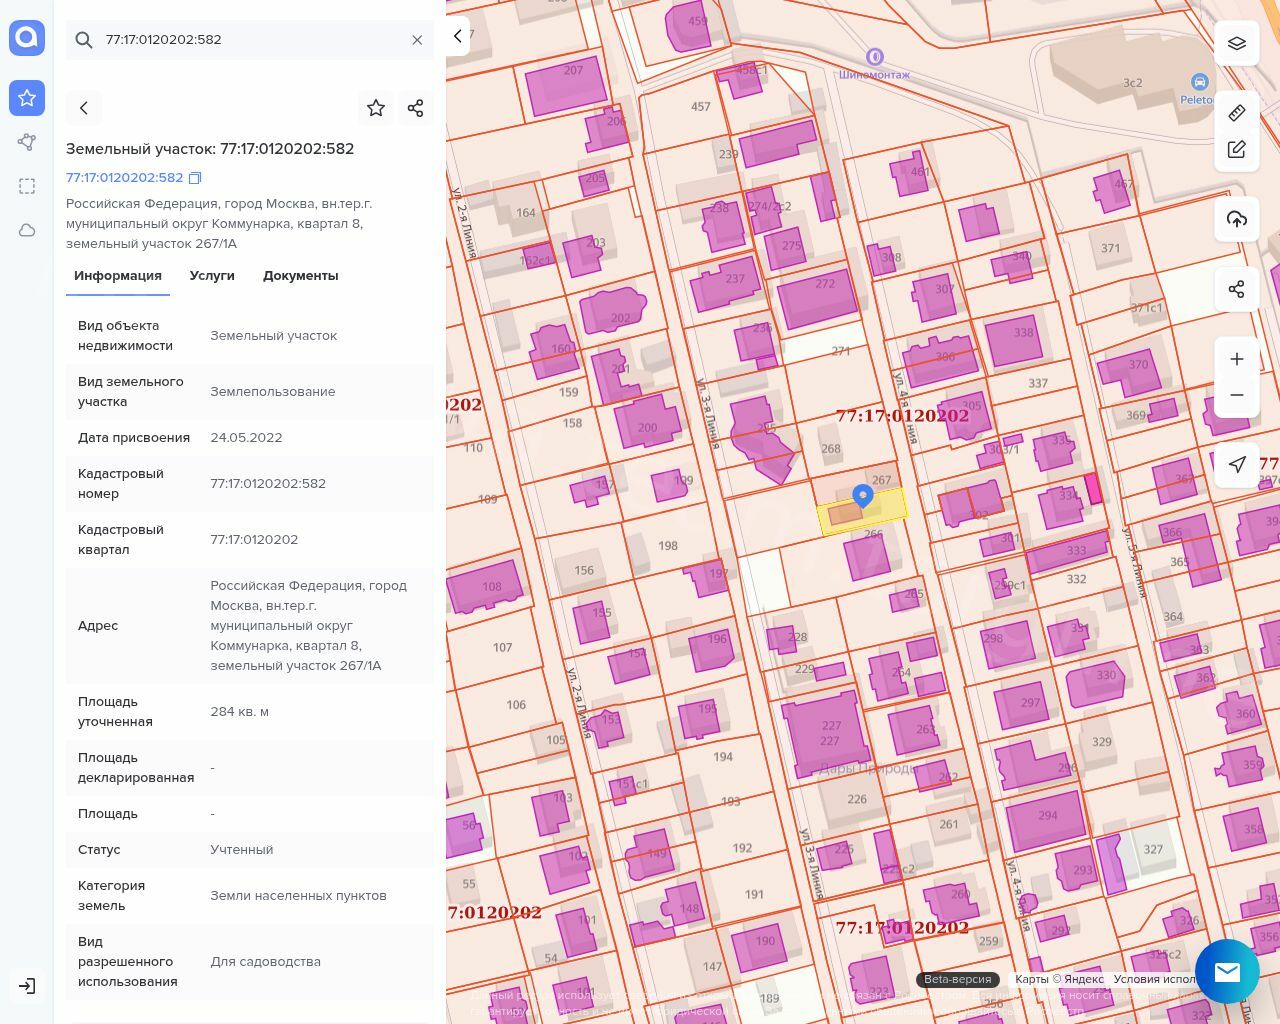The height and width of the screenshot is (1024, 1280).
Task: Share this land parcel card
Action: pos(416,108)
